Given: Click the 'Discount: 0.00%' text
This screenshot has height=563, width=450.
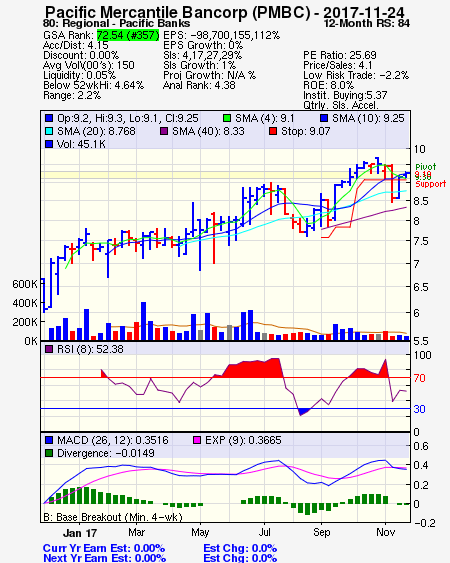Looking at the screenshot, I should pyautogui.click(x=81, y=55).
